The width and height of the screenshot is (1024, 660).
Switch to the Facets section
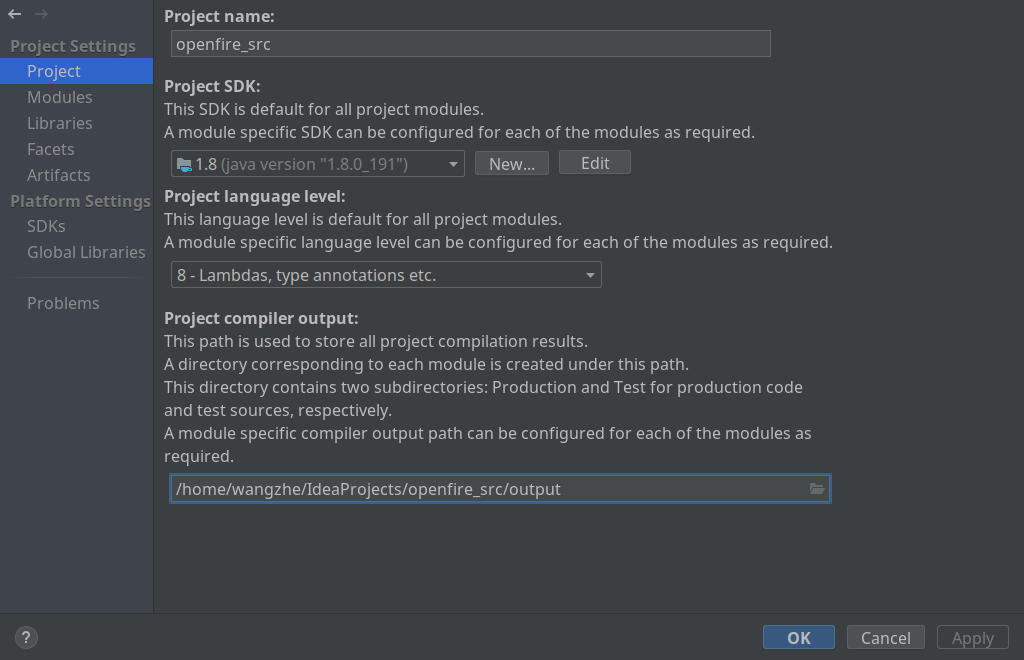(51, 149)
